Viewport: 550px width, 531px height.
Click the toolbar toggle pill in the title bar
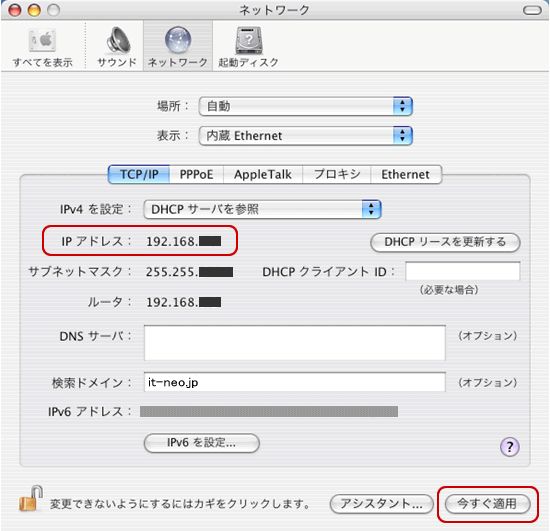click(532, 10)
